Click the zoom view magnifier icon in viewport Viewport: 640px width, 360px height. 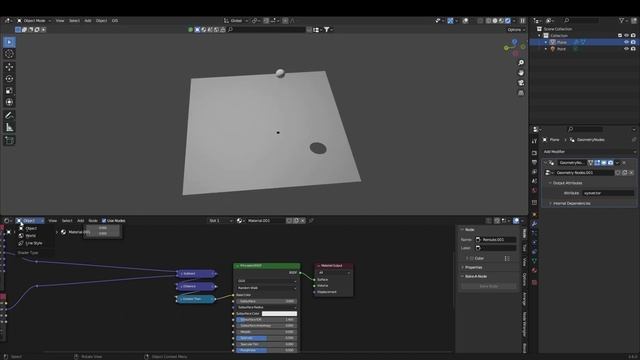point(521,62)
